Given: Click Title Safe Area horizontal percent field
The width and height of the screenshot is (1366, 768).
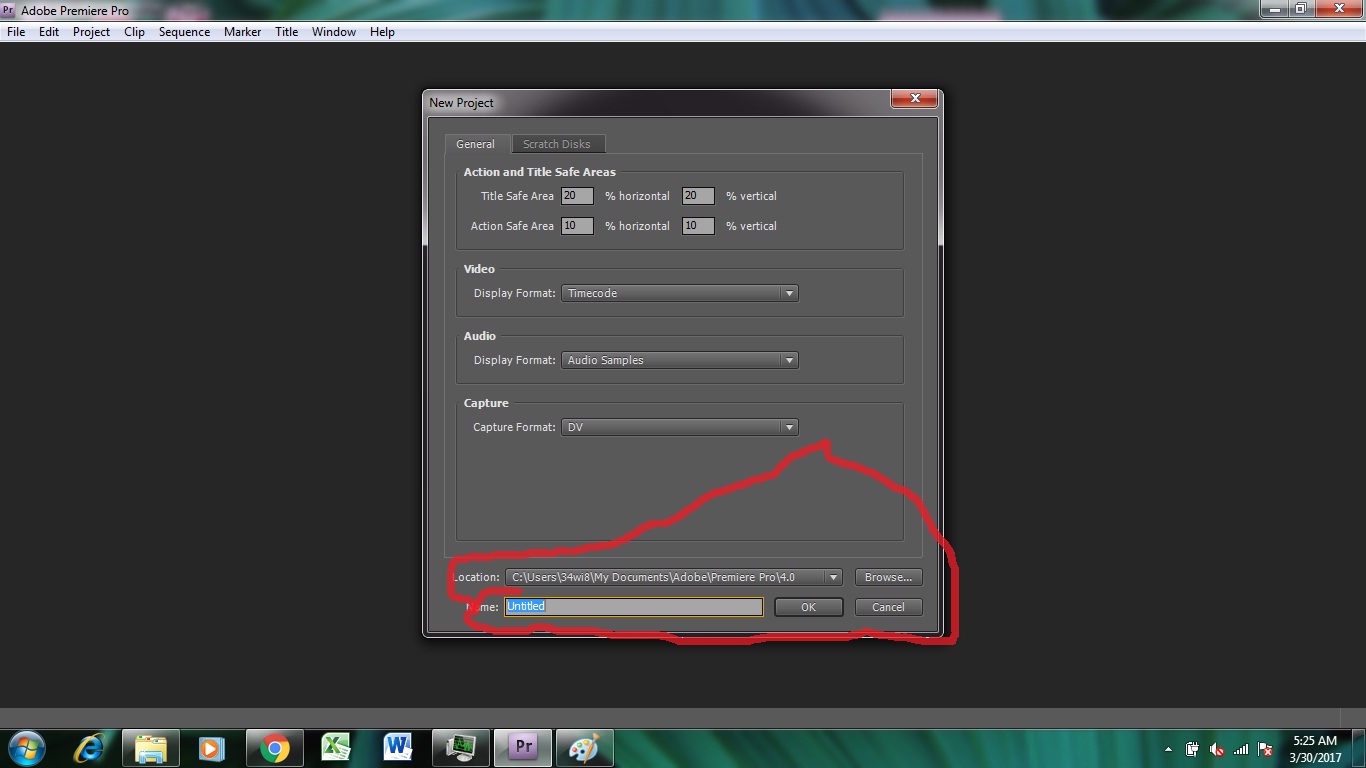Looking at the screenshot, I should (577, 196).
